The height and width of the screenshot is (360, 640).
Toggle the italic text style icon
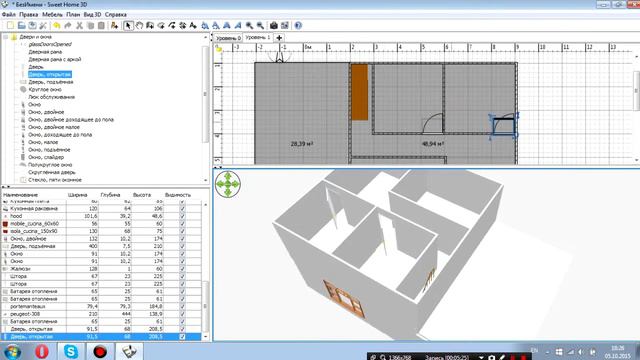pos(238,25)
